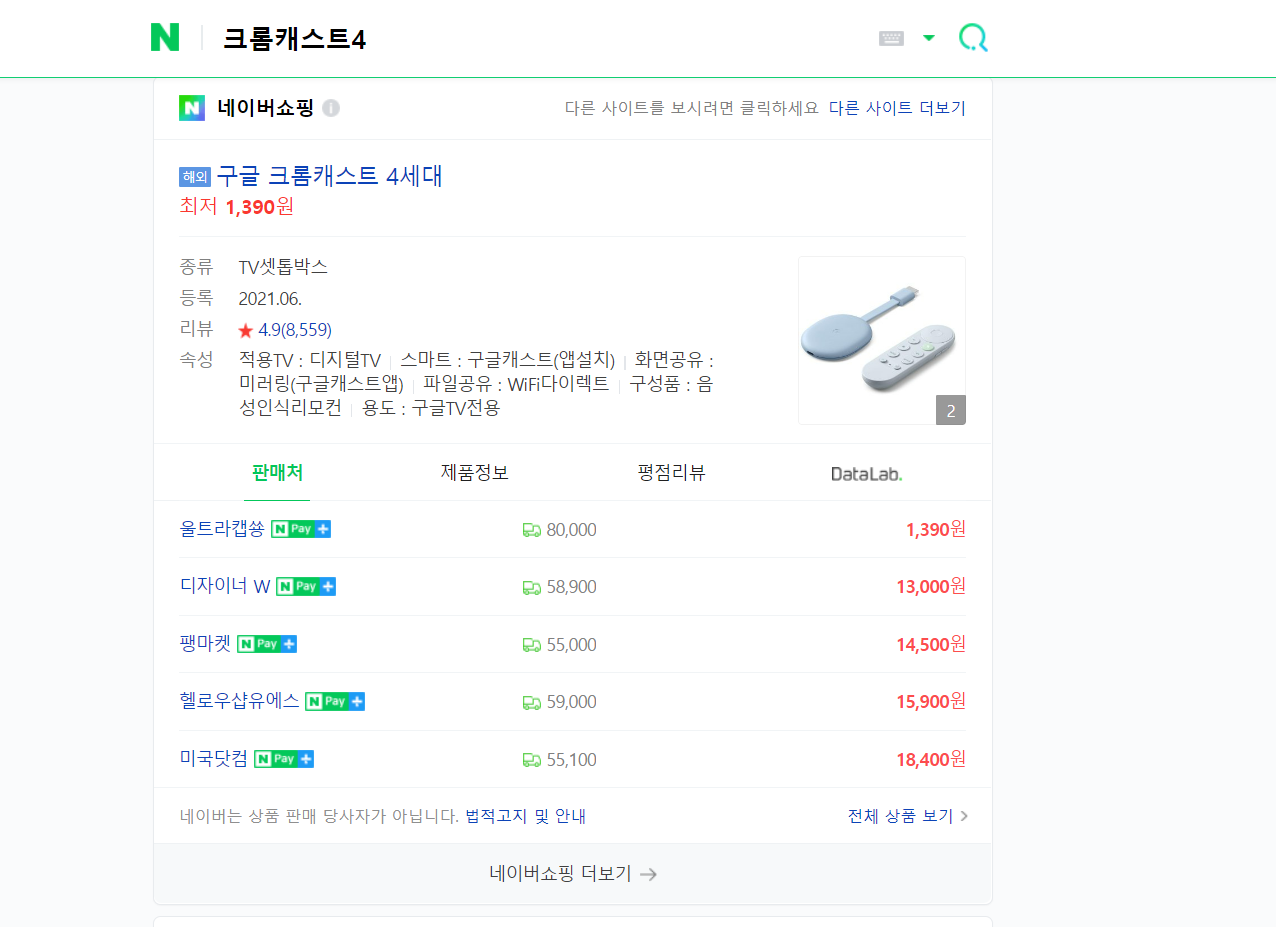Click the chevron after 전체 상품 보기

pos(964,816)
